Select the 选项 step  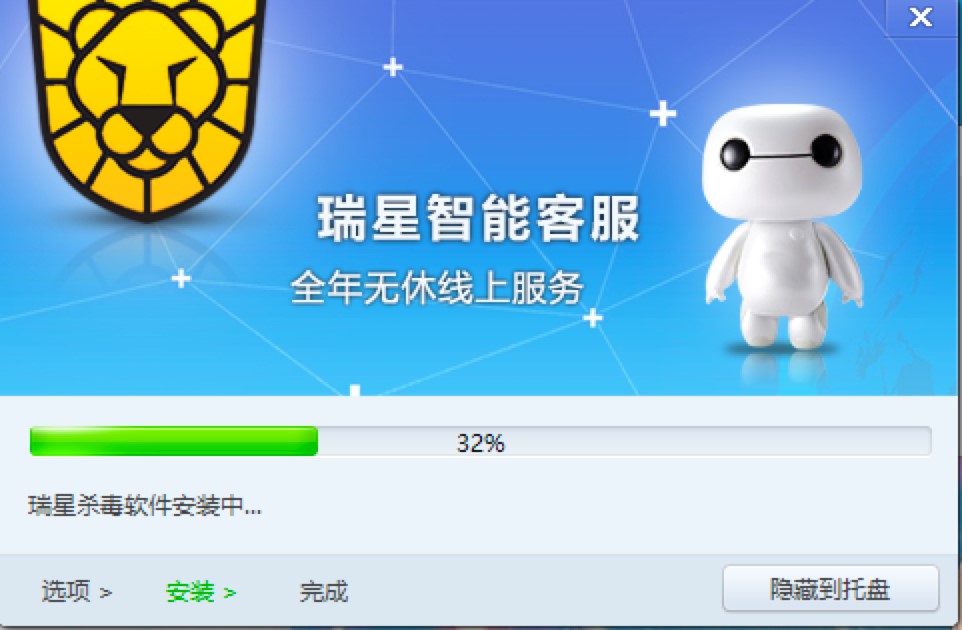(66, 591)
